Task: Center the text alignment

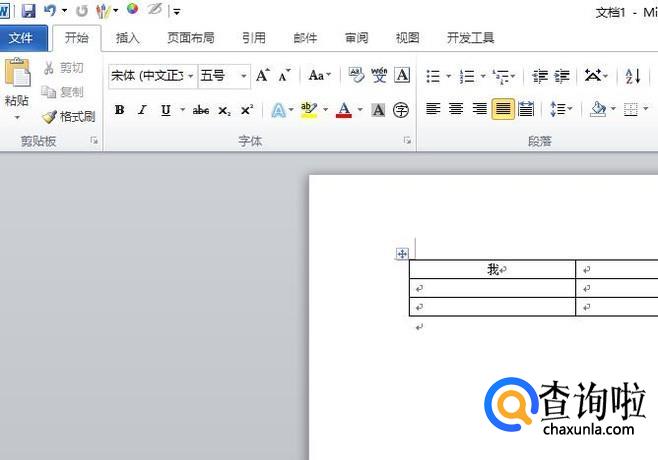Action: tap(456, 109)
